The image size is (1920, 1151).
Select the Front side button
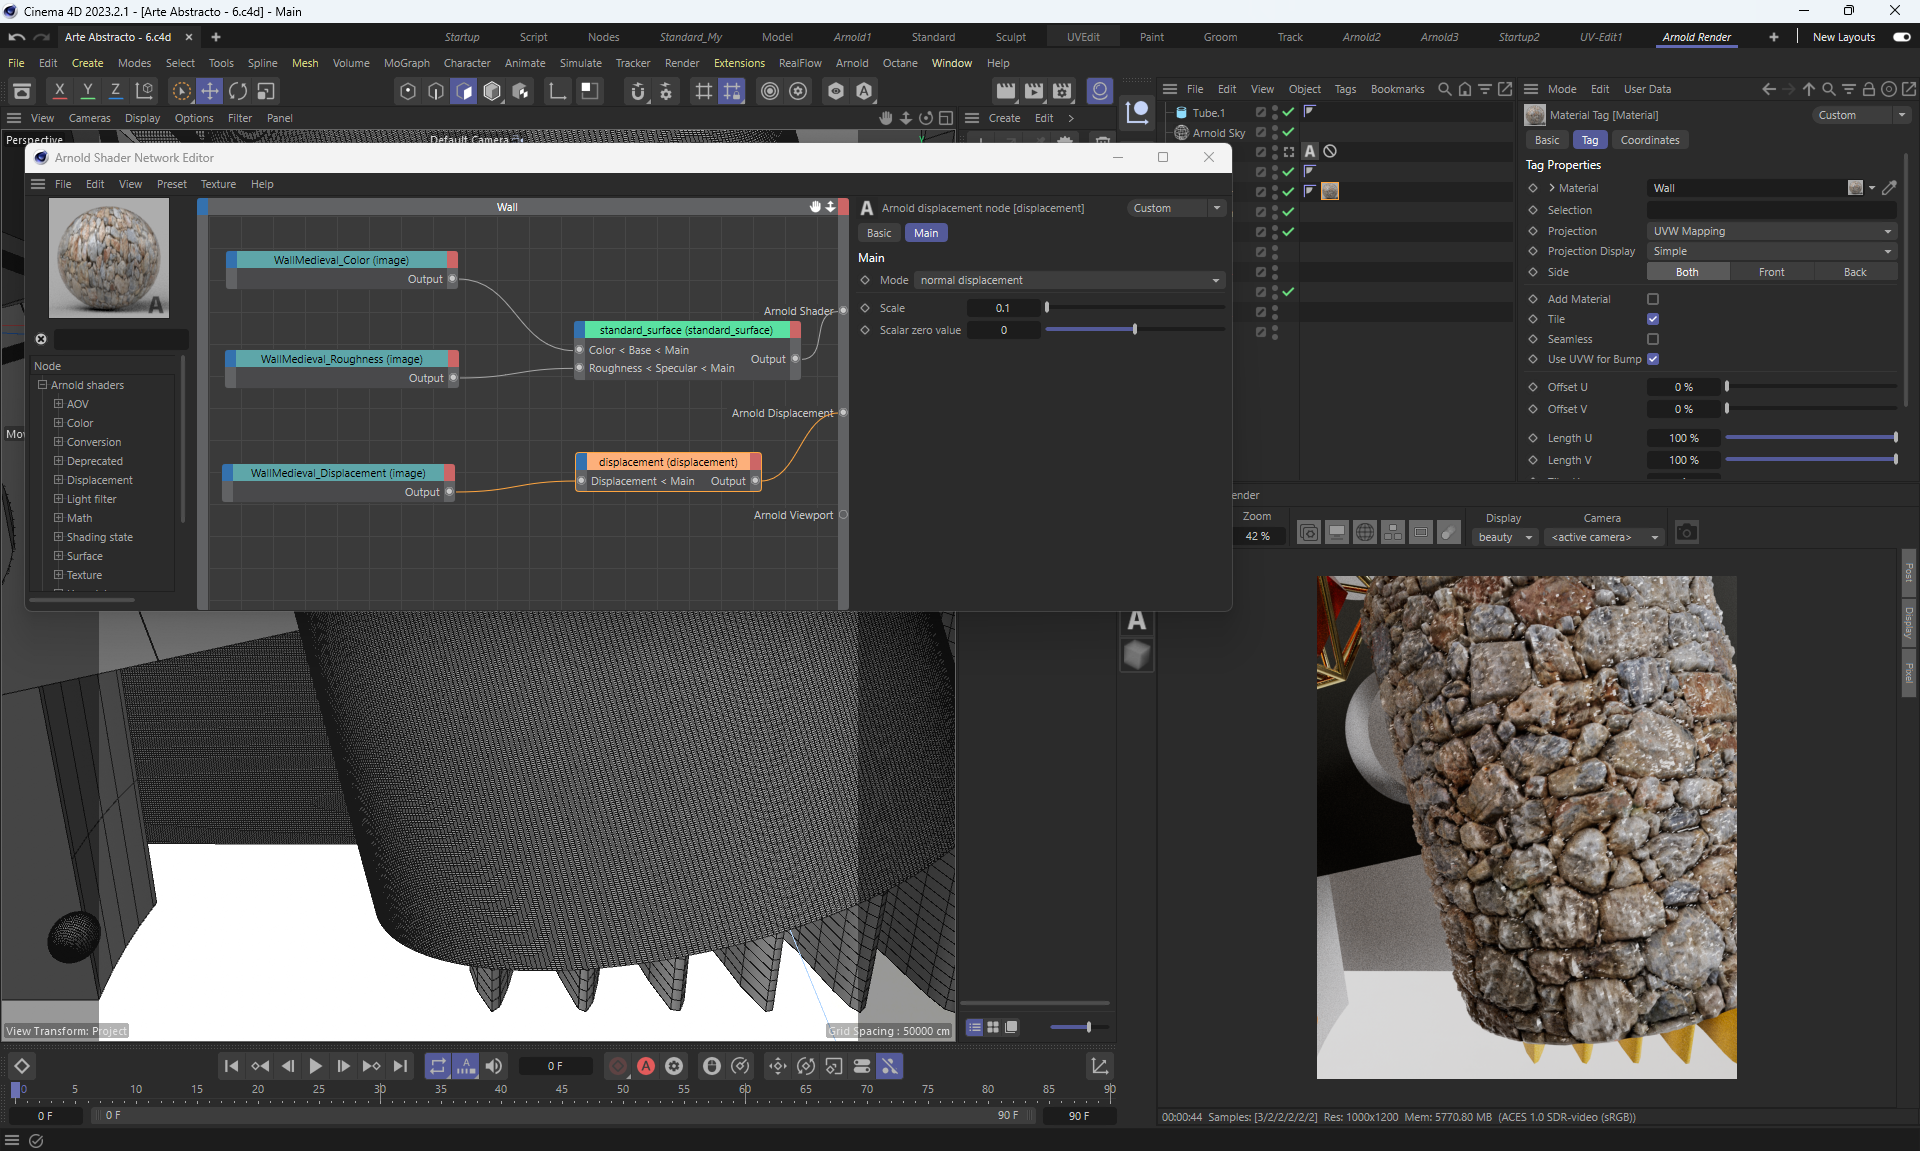1771,272
